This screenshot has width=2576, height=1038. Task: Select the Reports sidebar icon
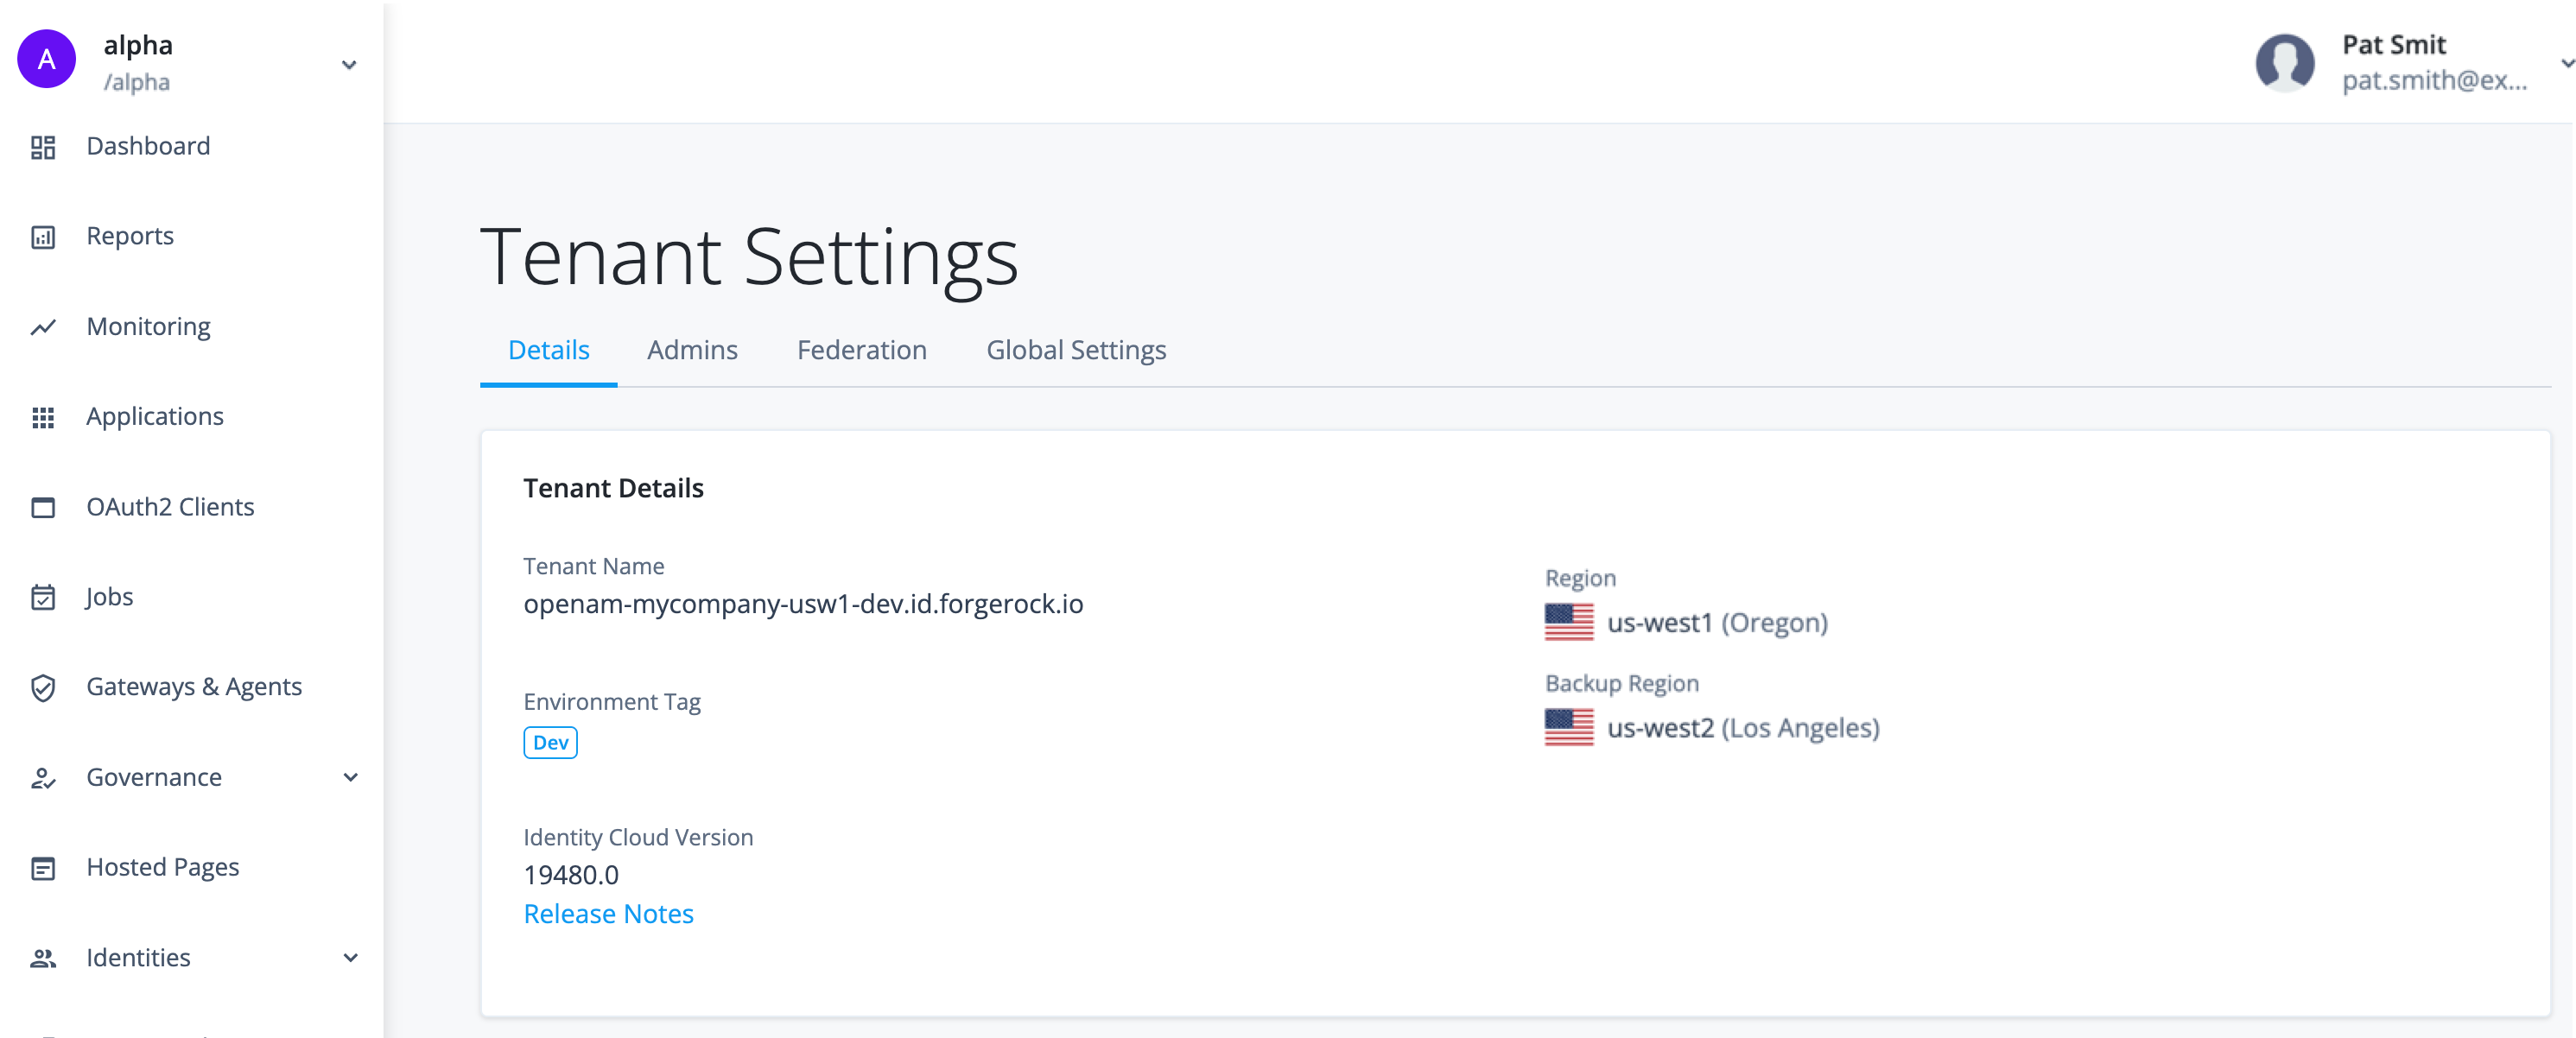[x=44, y=236]
